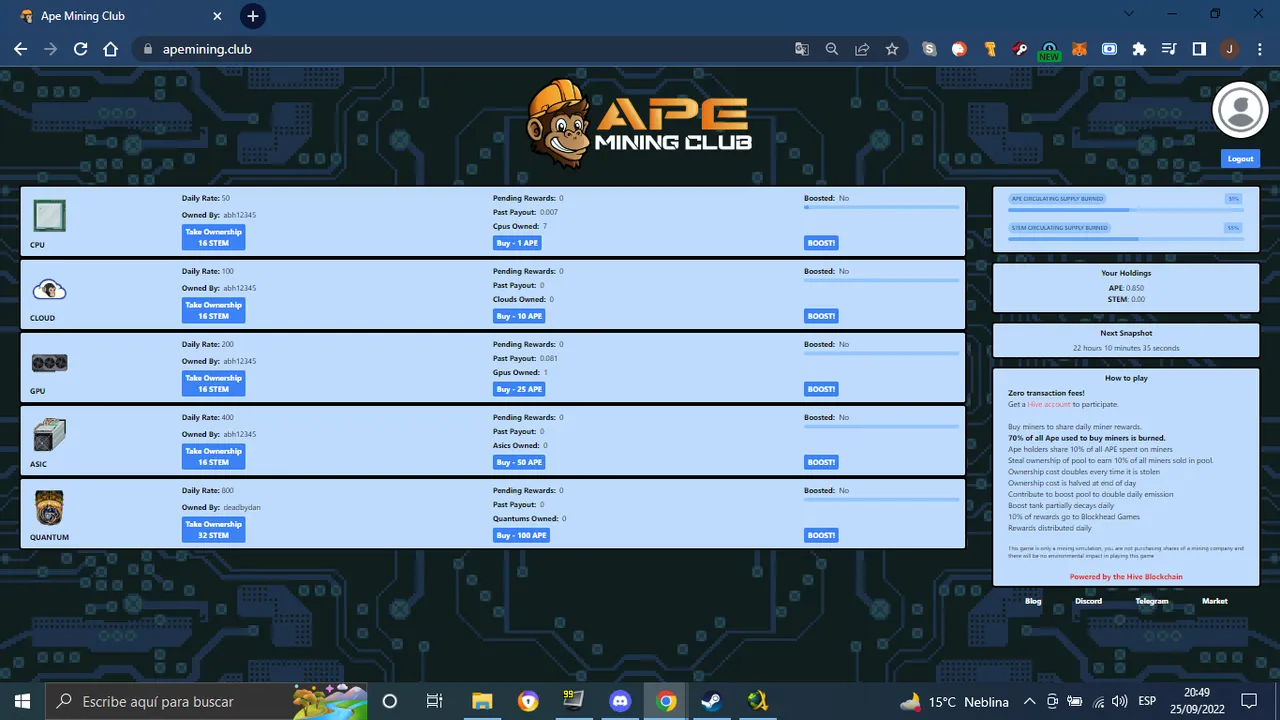Open Discord from the taskbar
Viewport: 1280px width, 720px height.
click(620, 701)
